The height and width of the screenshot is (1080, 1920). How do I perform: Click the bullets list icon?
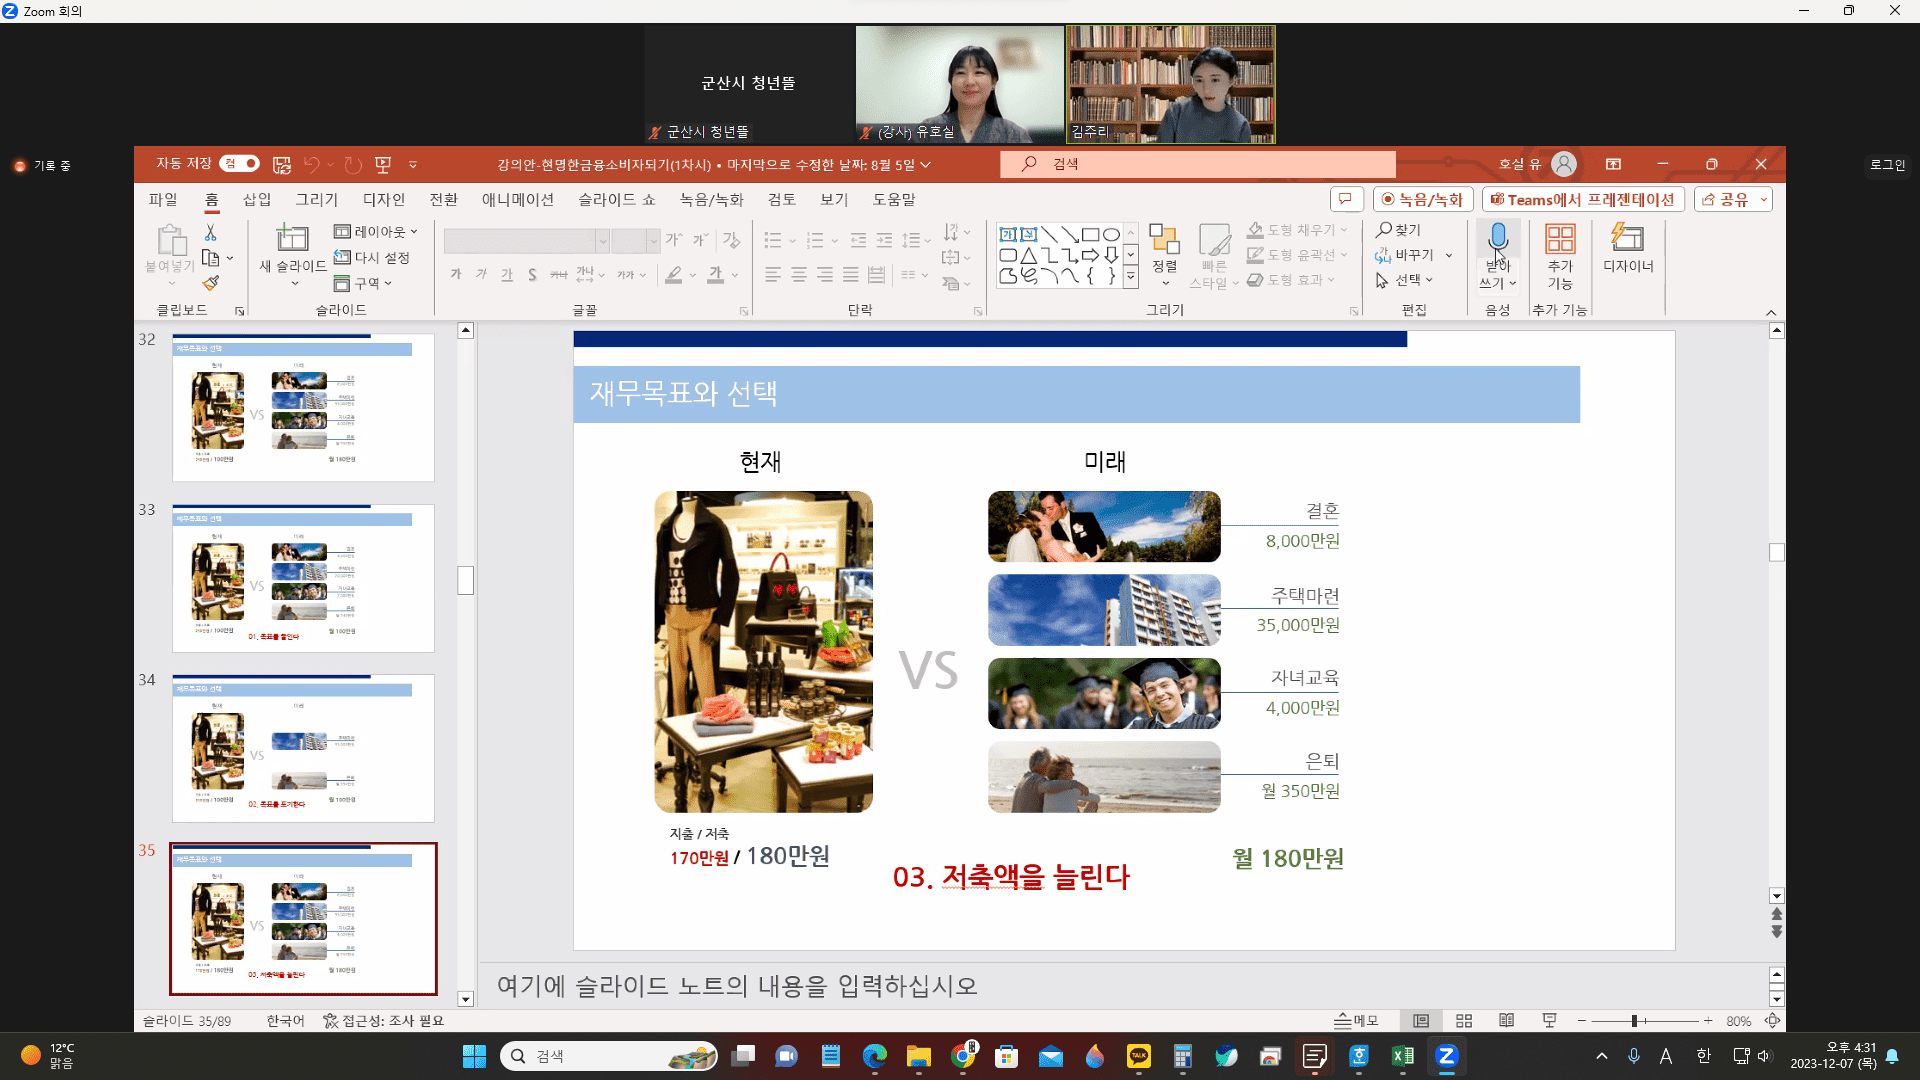772,240
